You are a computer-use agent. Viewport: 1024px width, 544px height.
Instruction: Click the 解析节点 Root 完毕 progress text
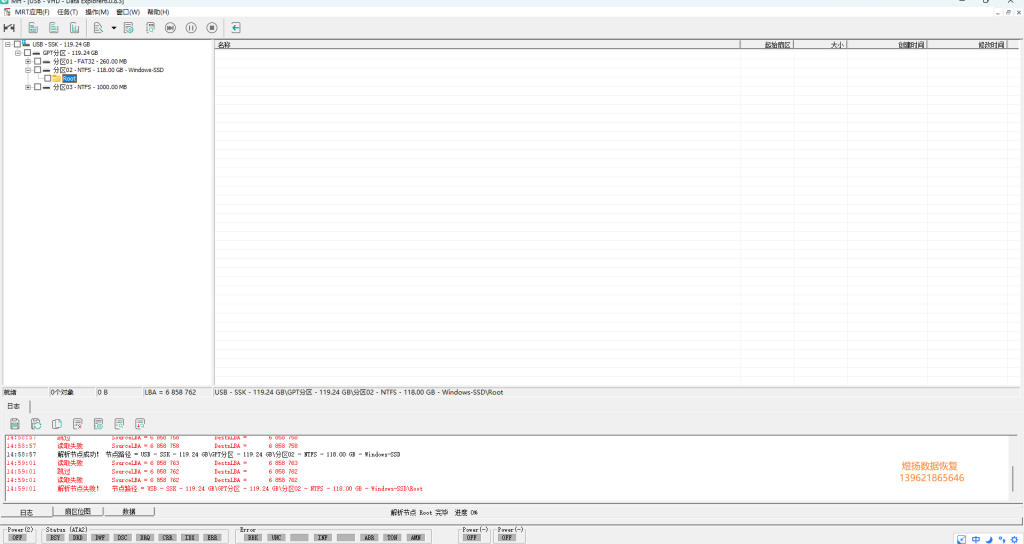(x=434, y=513)
